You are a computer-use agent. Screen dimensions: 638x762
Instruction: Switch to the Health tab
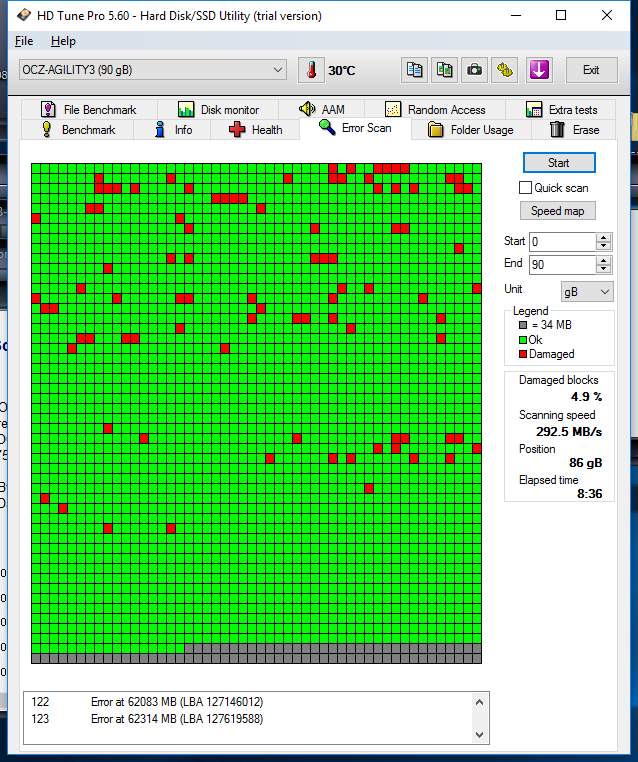click(256, 130)
